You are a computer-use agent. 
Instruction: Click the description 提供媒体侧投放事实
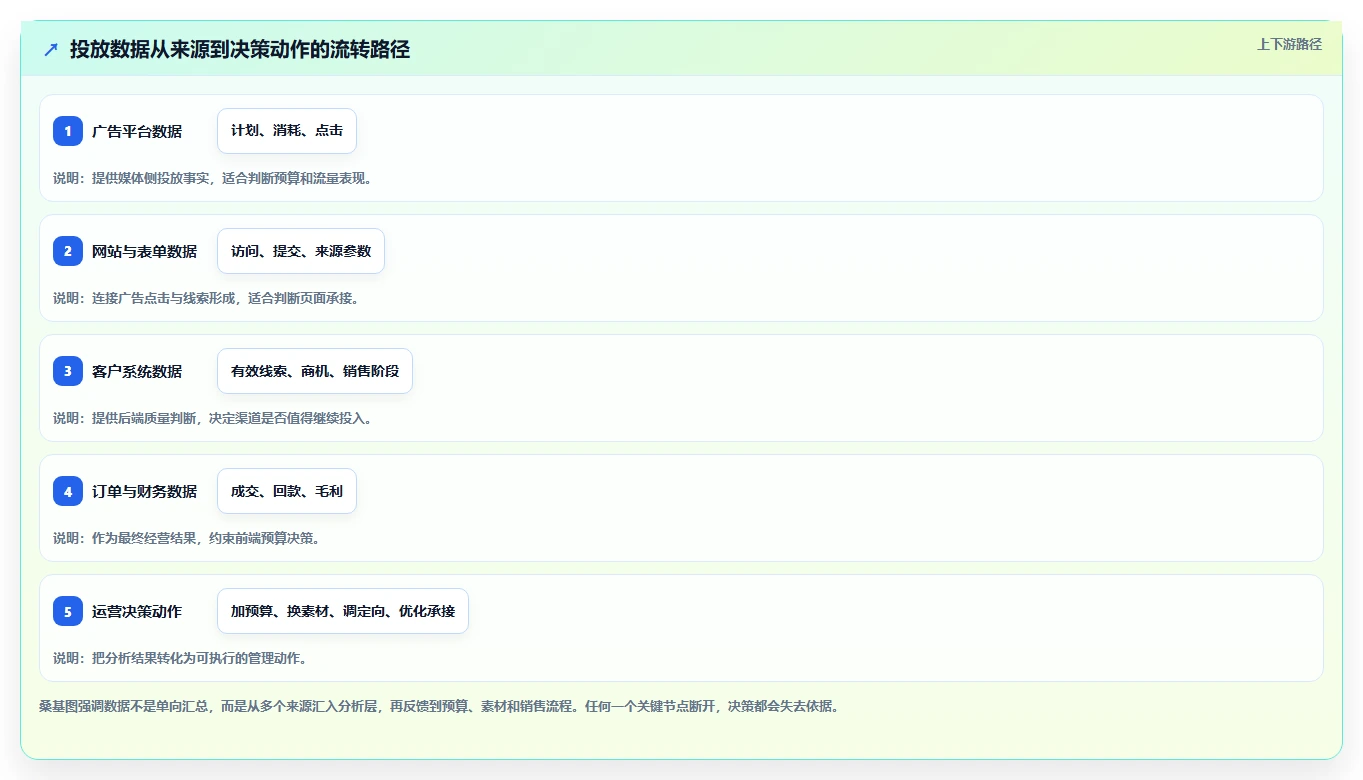(x=213, y=178)
